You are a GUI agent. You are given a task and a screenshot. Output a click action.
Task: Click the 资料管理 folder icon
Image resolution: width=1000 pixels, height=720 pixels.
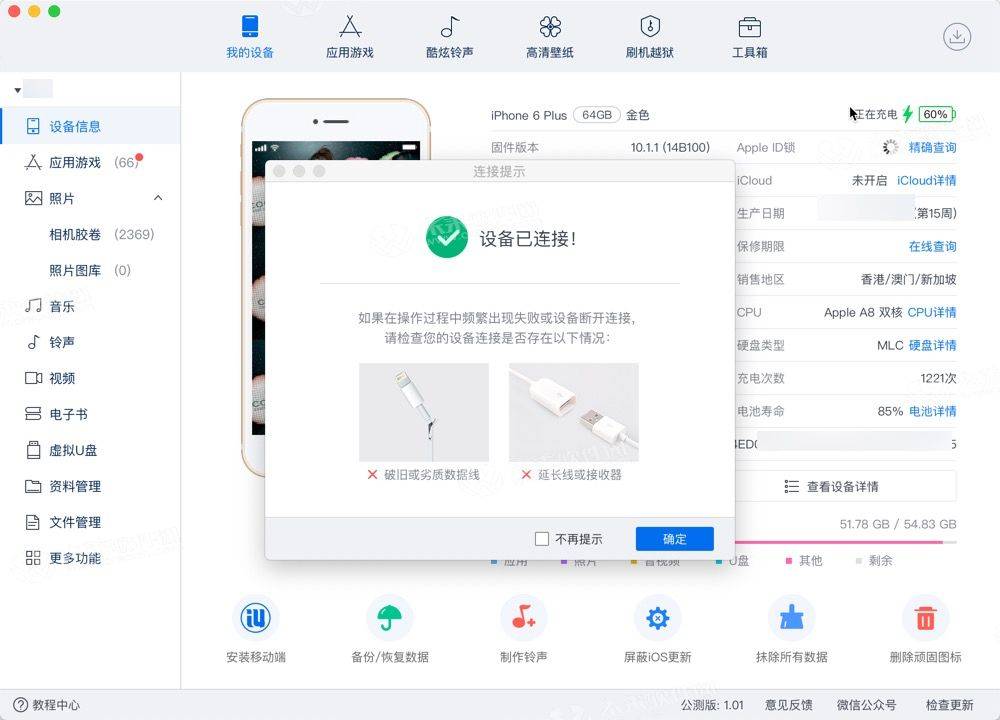(x=33, y=487)
